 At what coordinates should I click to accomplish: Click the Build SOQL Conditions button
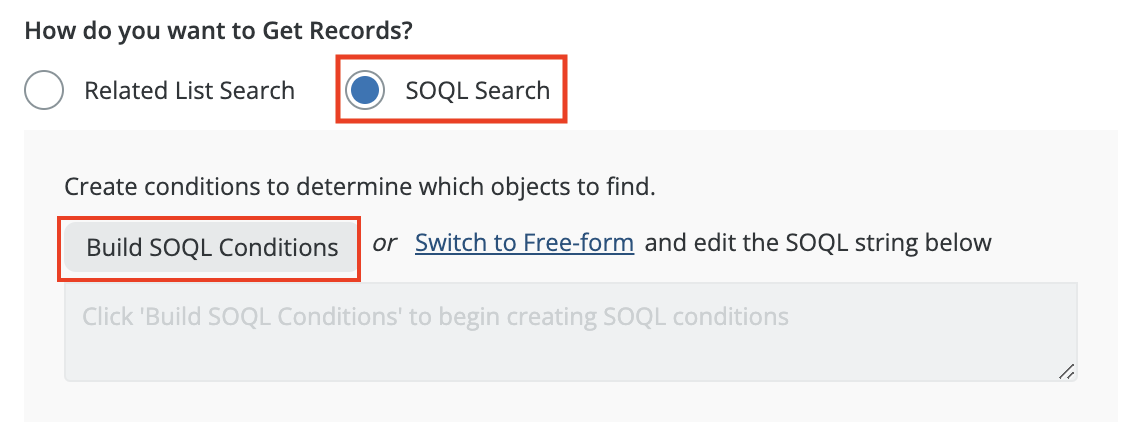pyautogui.click(x=212, y=247)
